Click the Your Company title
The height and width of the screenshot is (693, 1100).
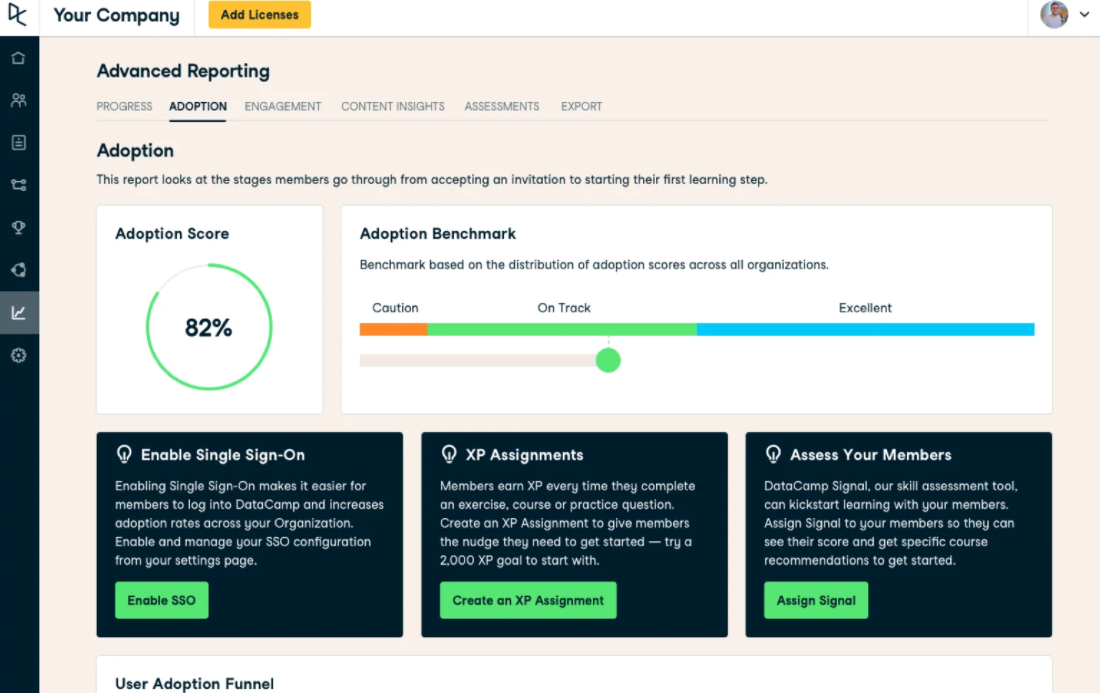pos(116,15)
